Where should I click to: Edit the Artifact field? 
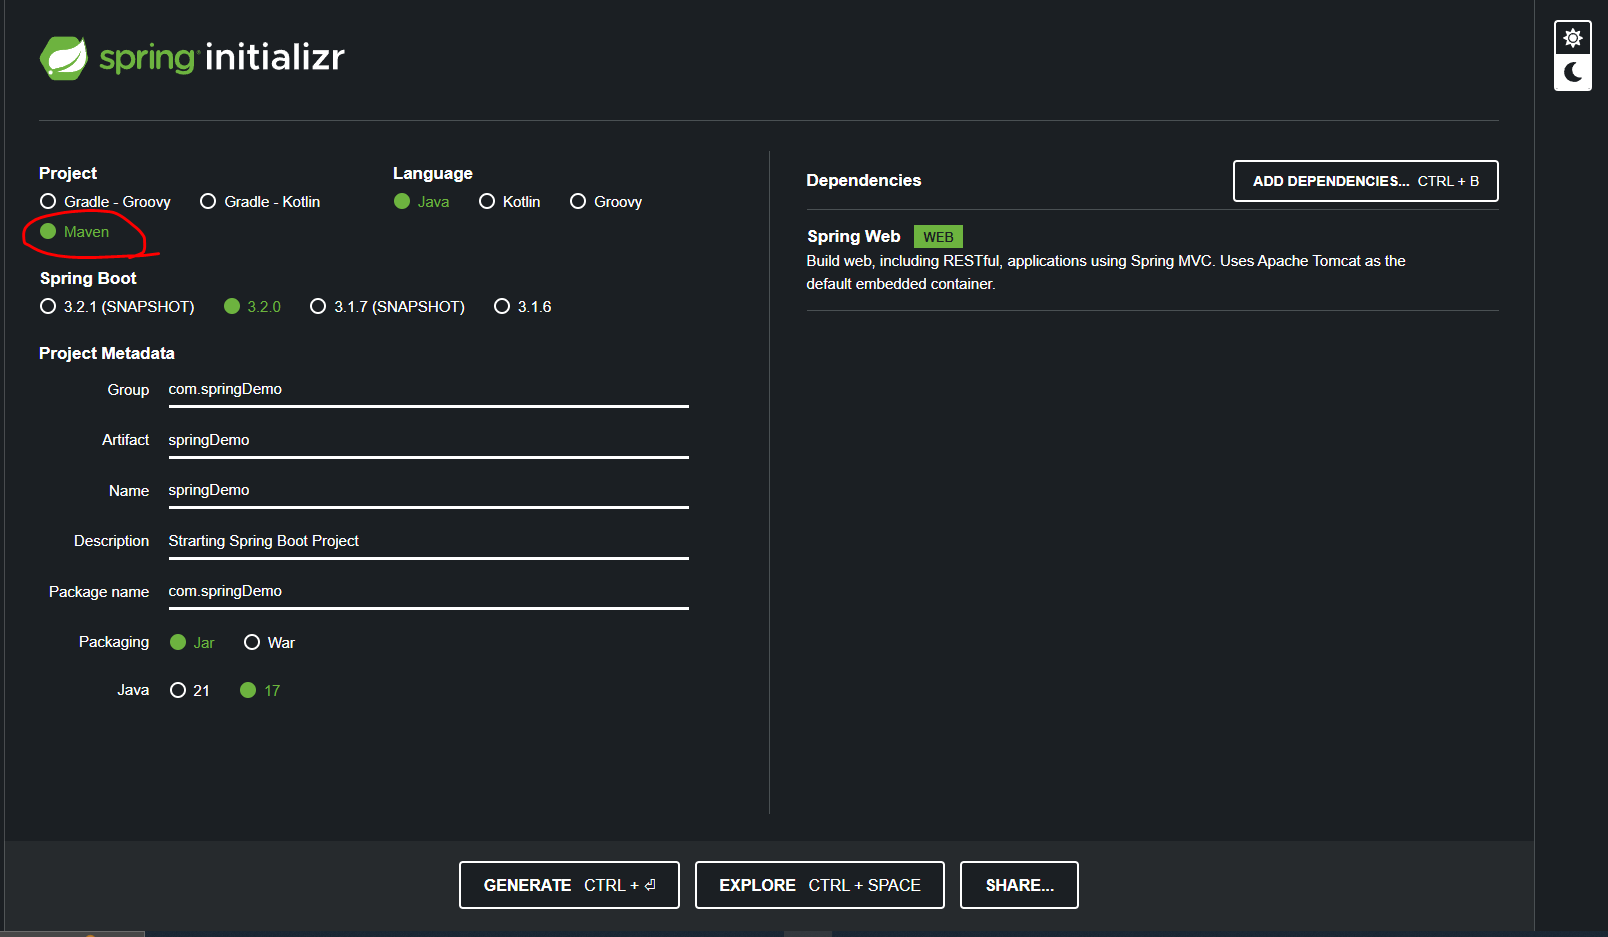pos(428,441)
